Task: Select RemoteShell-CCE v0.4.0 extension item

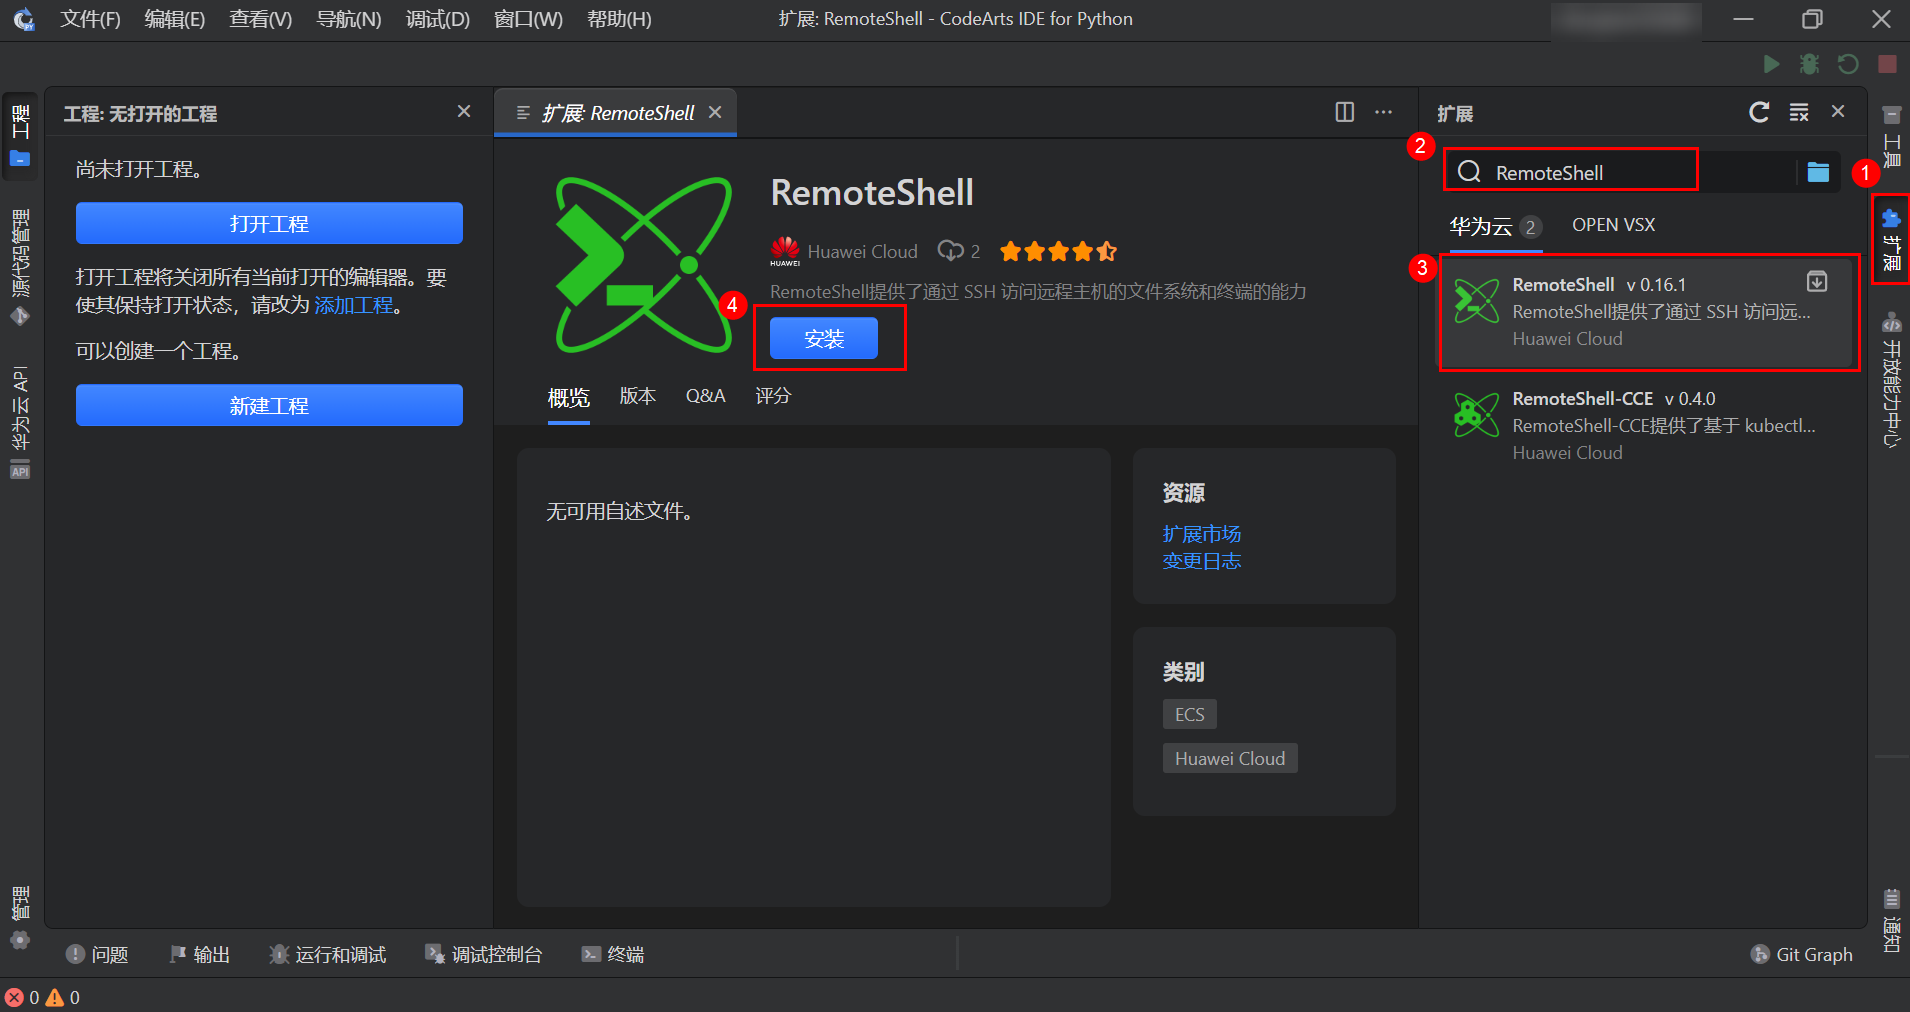Action: coord(1646,425)
